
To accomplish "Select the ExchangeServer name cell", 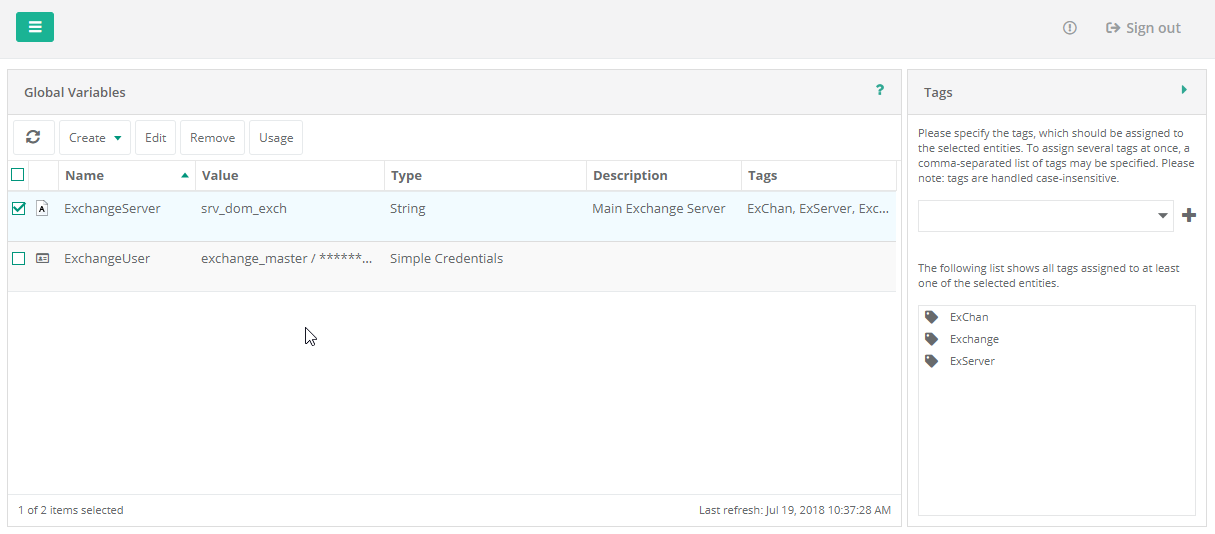I will (x=112, y=209).
